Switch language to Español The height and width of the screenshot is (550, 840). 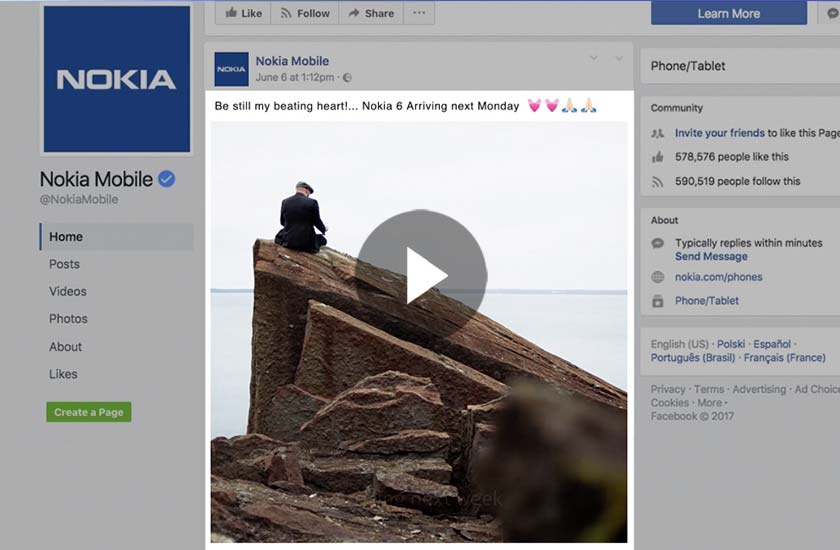(772, 344)
